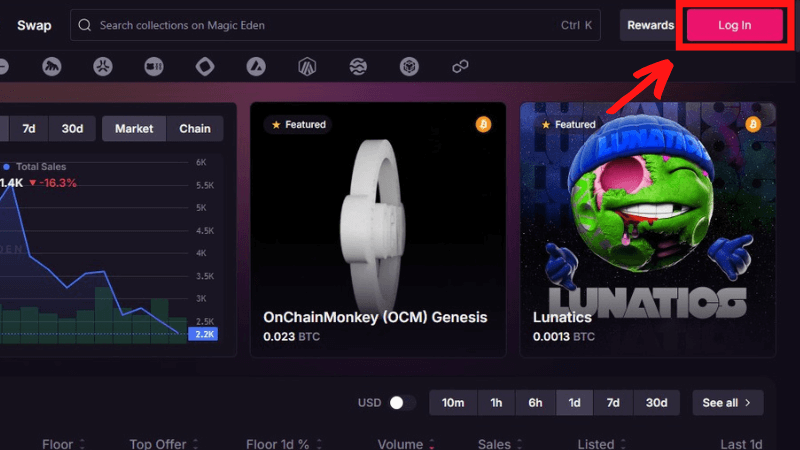Image resolution: width=800 pixels, height=450 pixels.
Task: Click the Lunatics collection title
Action: pos(562,317)
